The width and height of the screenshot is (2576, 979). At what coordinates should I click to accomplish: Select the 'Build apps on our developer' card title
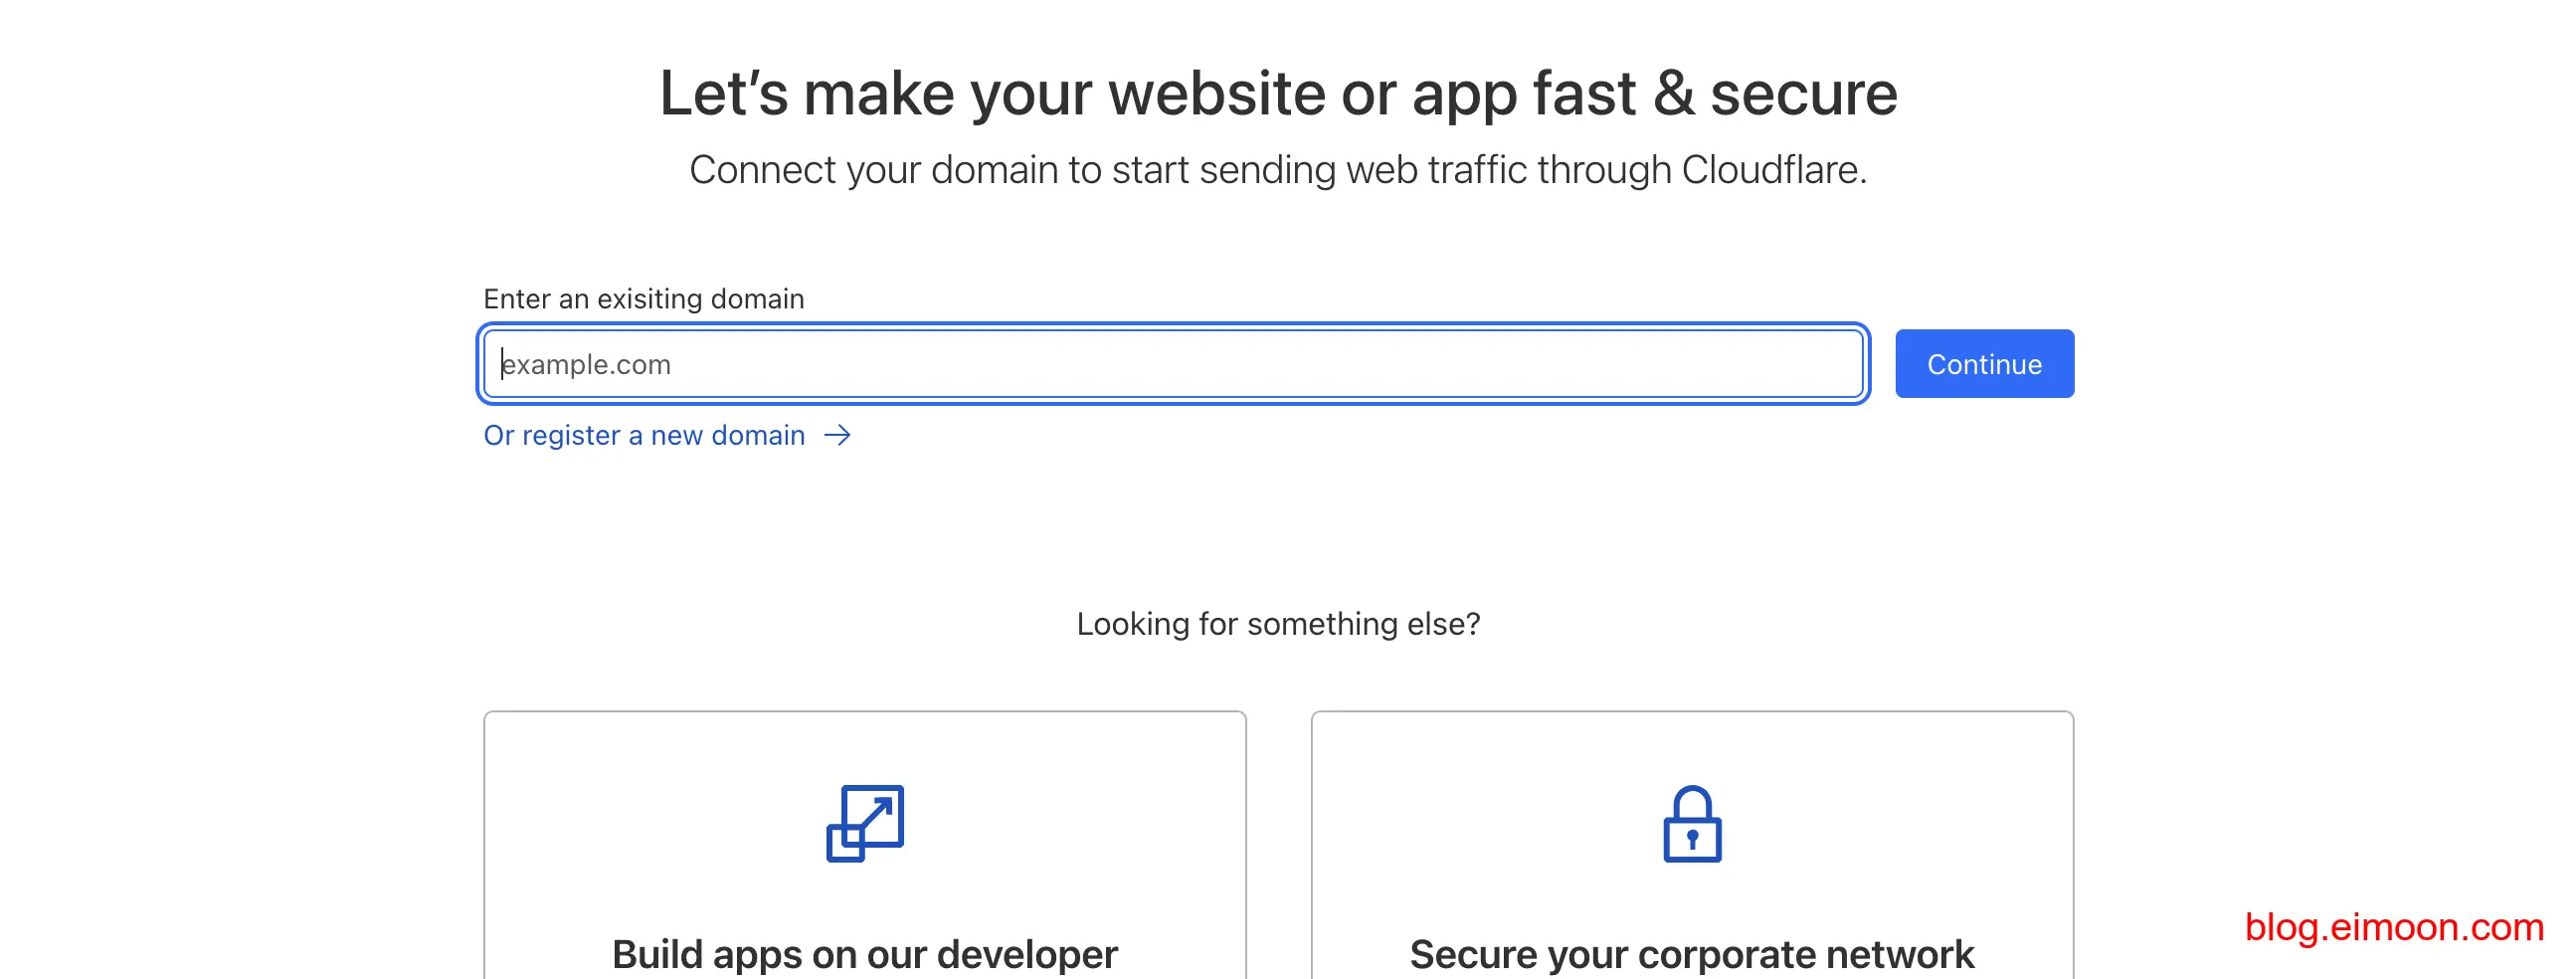(x=865, y=953)
